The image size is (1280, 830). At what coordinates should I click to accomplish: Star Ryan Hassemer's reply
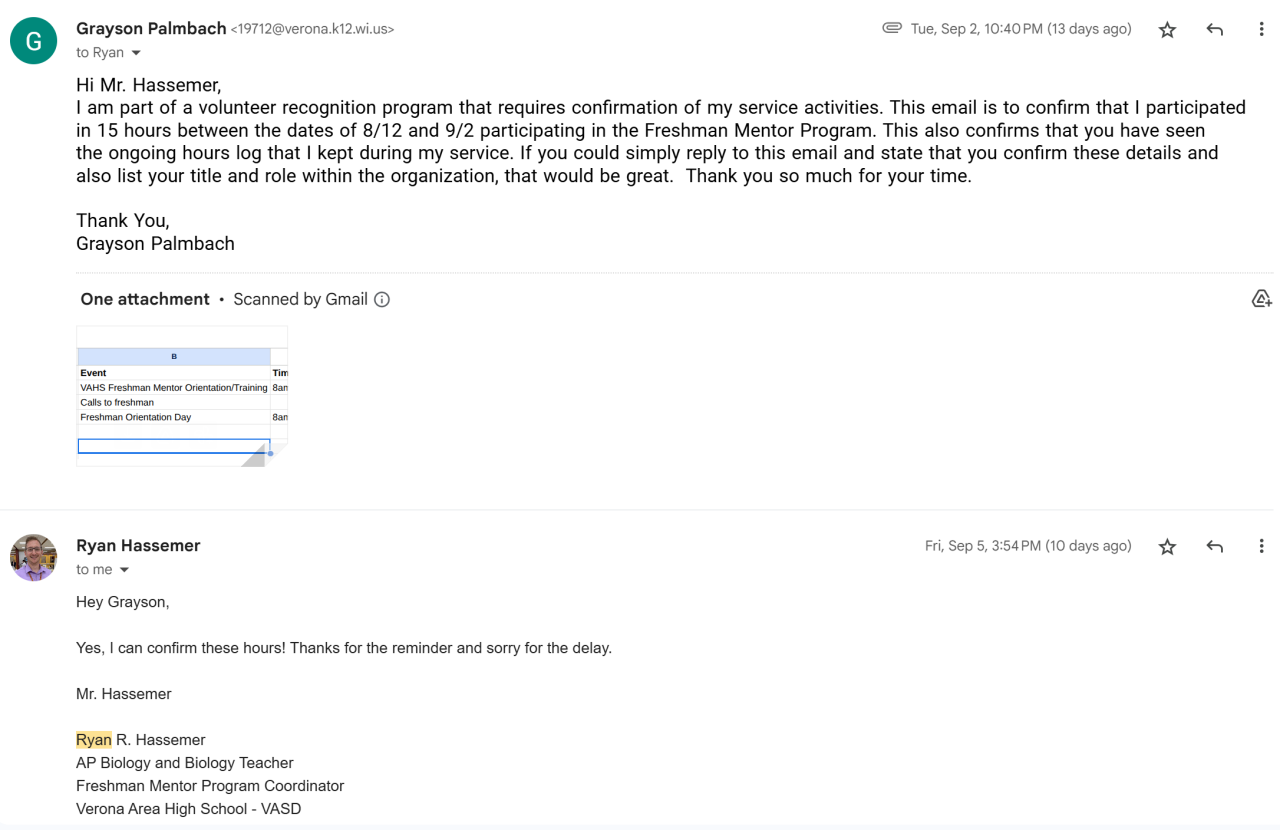click(x=1167, y=546)
